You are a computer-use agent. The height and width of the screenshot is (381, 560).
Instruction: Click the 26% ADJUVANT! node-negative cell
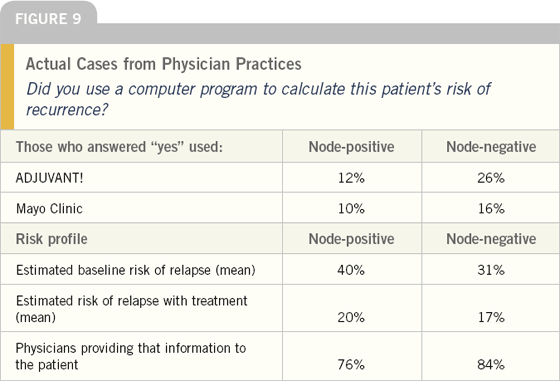491,177
